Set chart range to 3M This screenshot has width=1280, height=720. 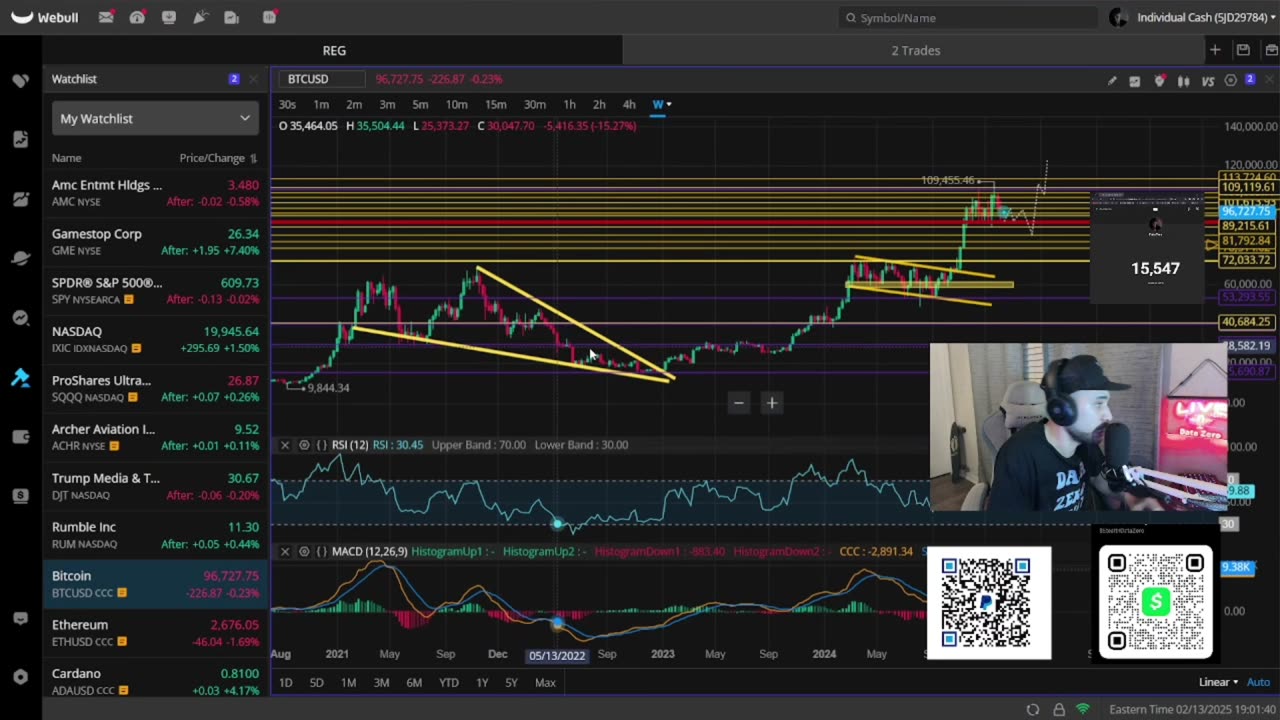[x=381, y=682]
